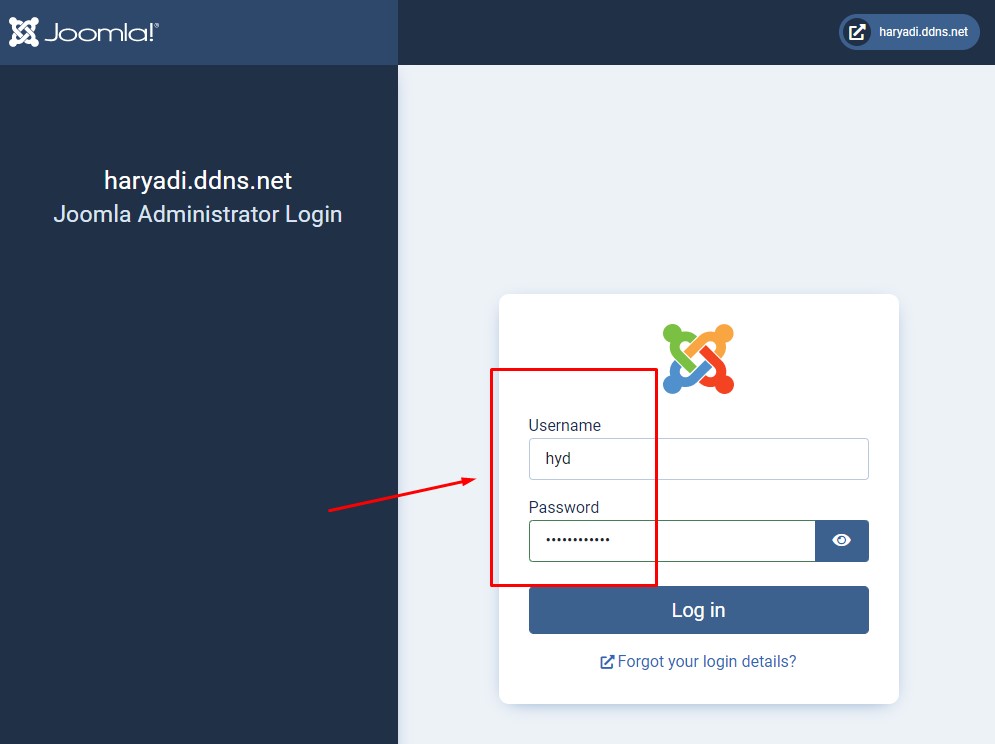Open the haryadi.ddns.net site link top right
The width and height of the screenshot is (995, 744).
coord(922,32)
